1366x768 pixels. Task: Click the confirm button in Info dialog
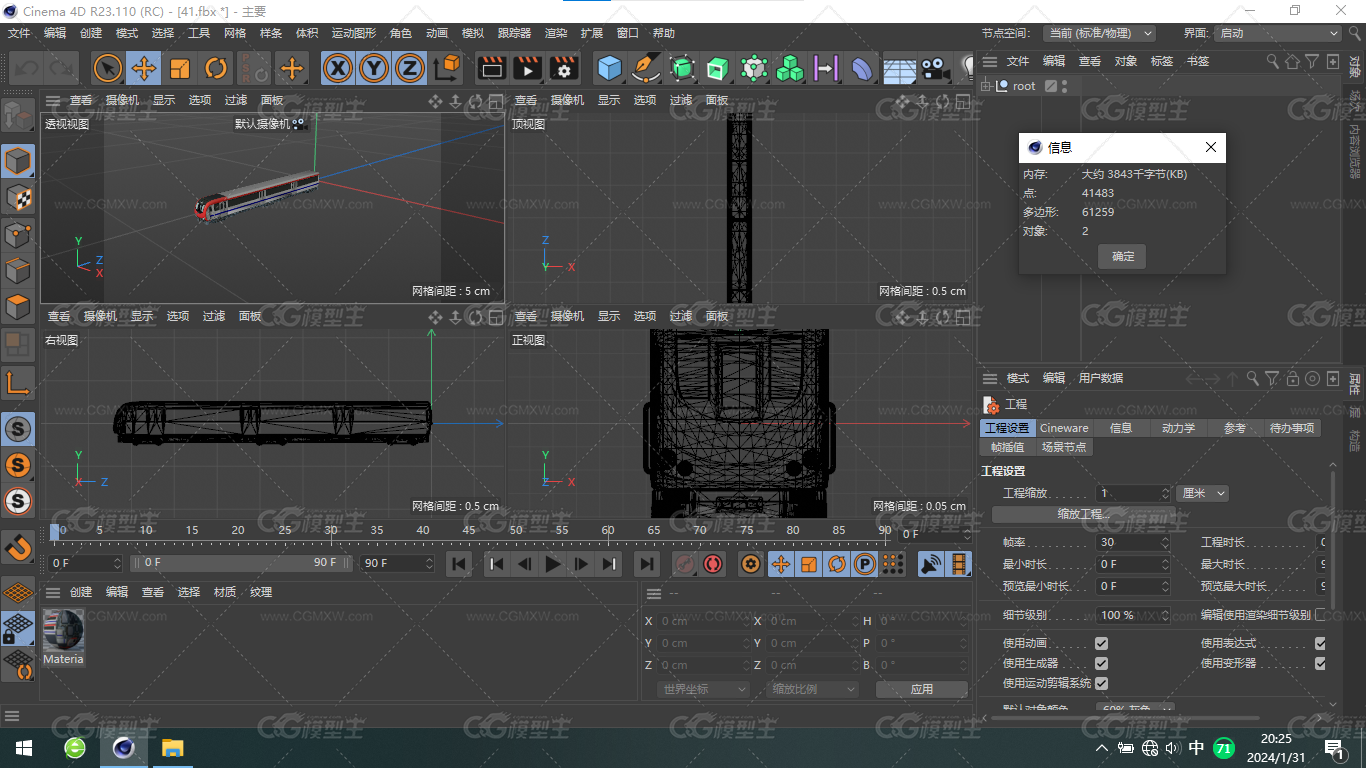tap(1123, 257)
